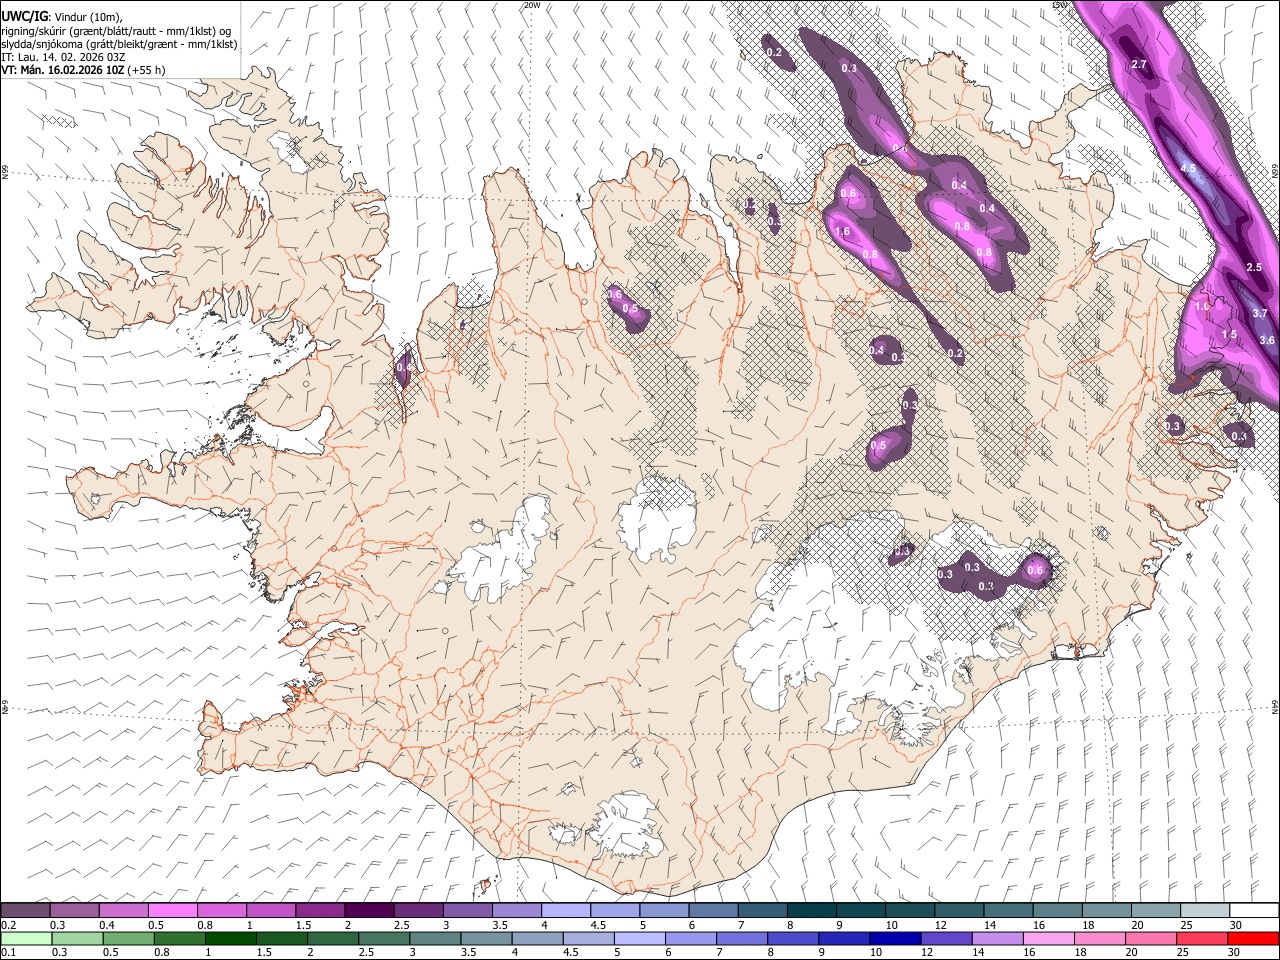Click the Mýrdalsjökull glacier on south coast
The width and height of the screenshot is (1280, 960).
628,826
